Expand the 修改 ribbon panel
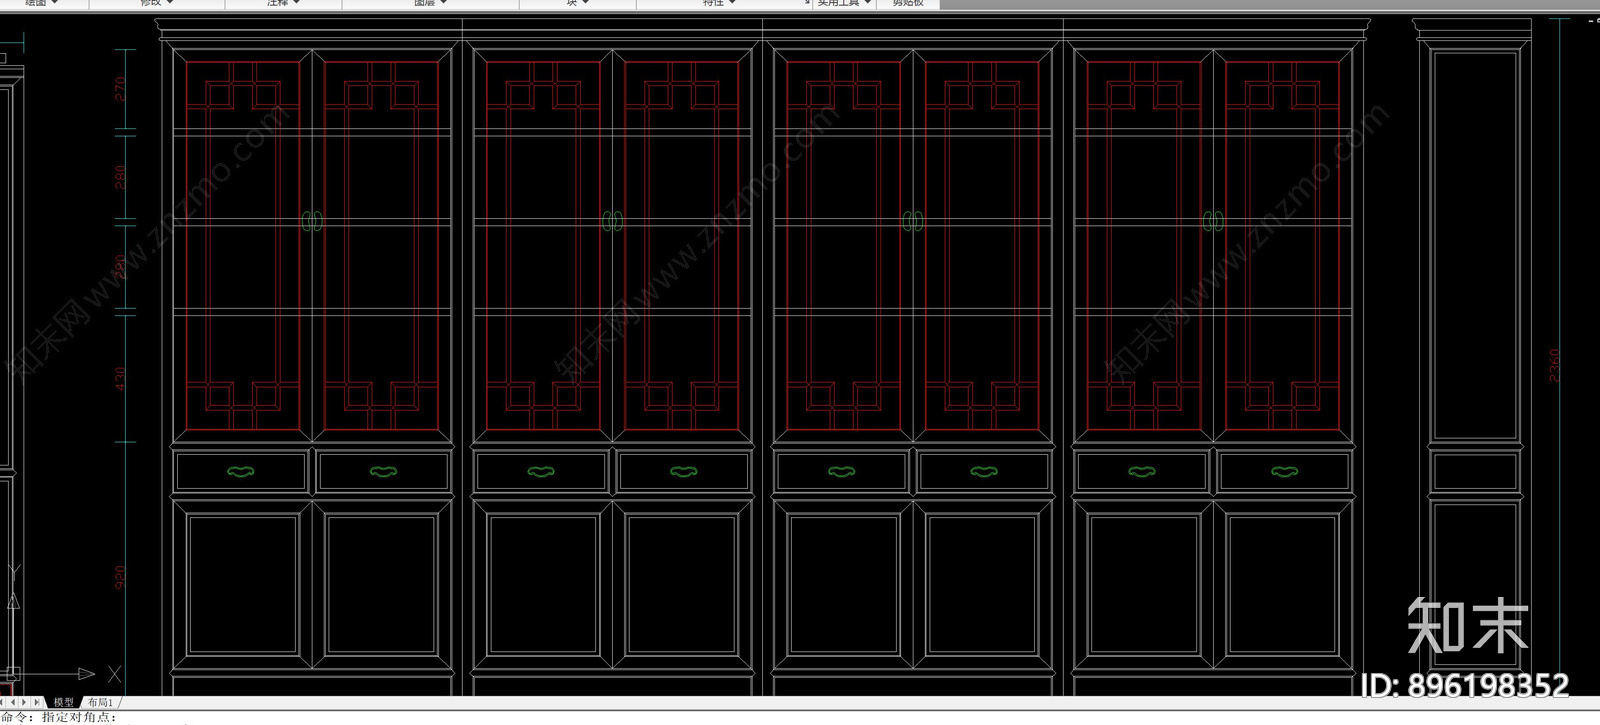 157,3
